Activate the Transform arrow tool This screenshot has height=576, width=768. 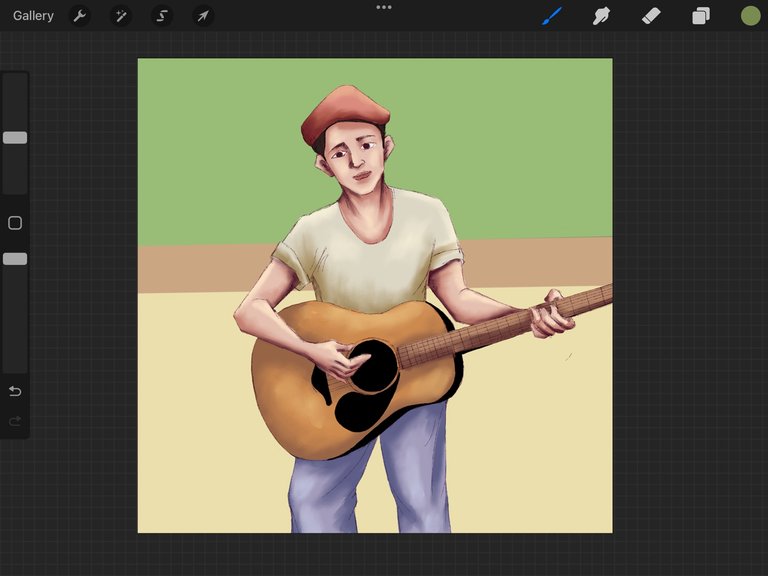tap(203, 16)
